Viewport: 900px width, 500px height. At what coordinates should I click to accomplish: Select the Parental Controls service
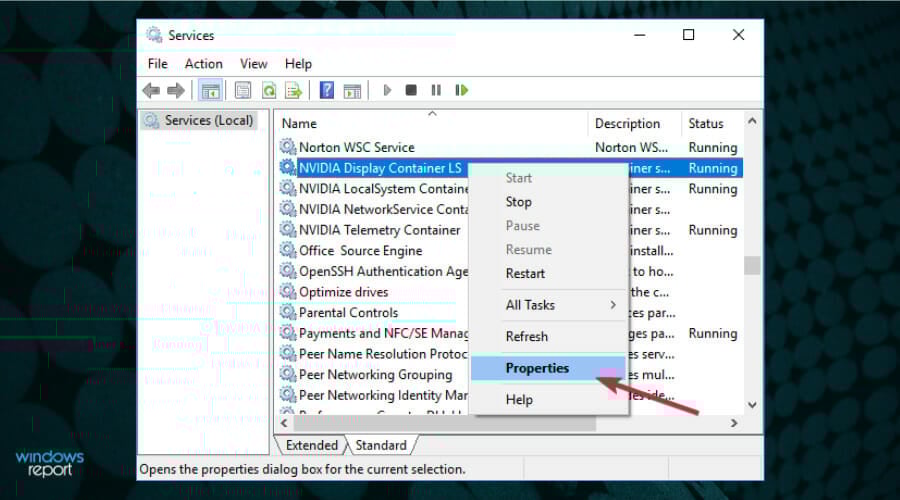pyautogui.click(x=348, y=312)
